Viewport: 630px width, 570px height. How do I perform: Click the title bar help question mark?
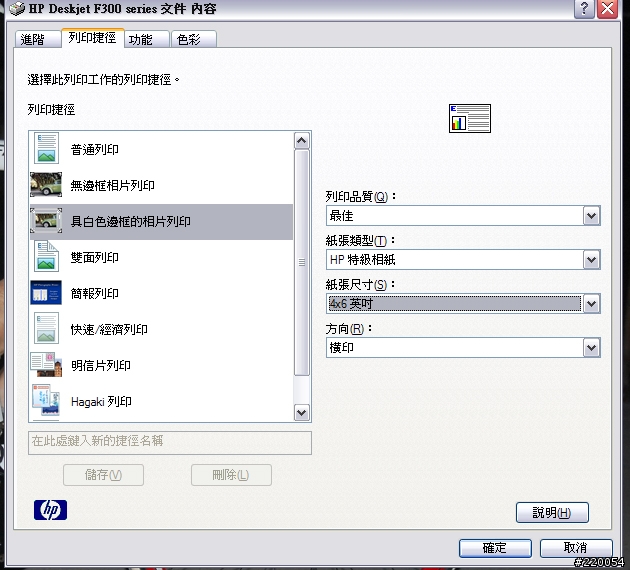coord(584,8)
